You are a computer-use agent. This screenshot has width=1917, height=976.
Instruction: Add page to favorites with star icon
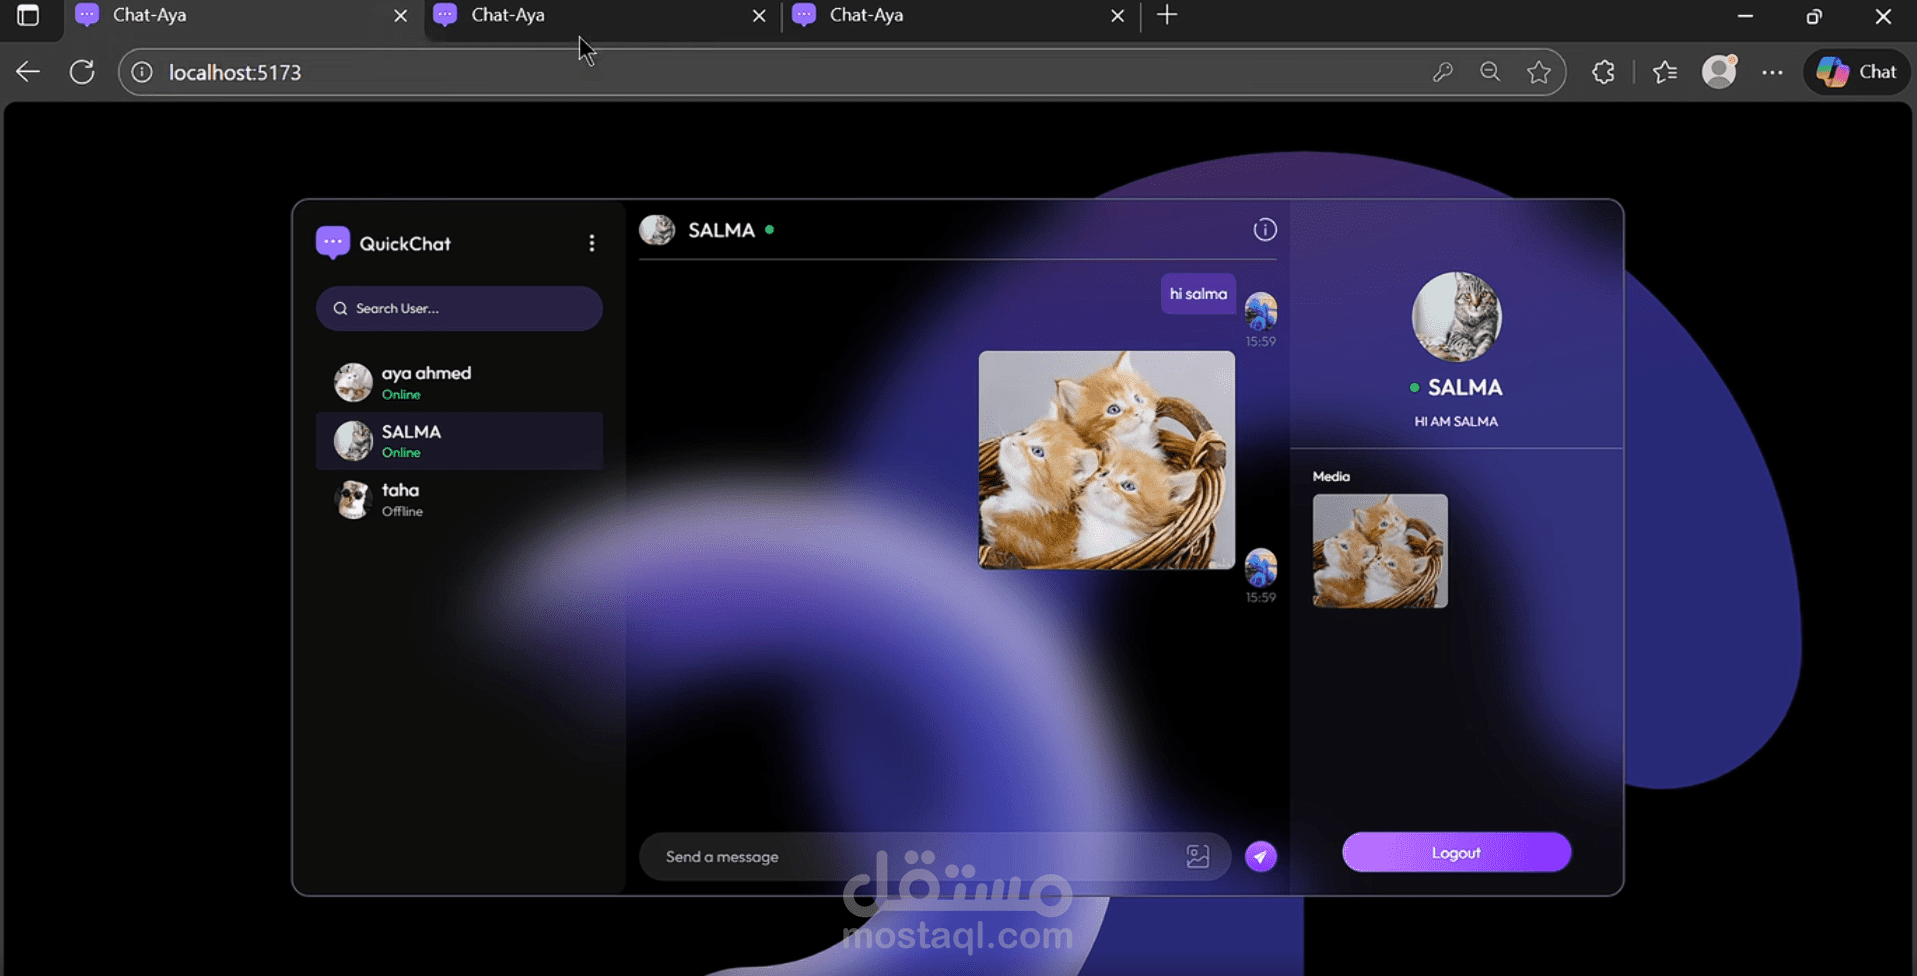tap(1539, 72)
